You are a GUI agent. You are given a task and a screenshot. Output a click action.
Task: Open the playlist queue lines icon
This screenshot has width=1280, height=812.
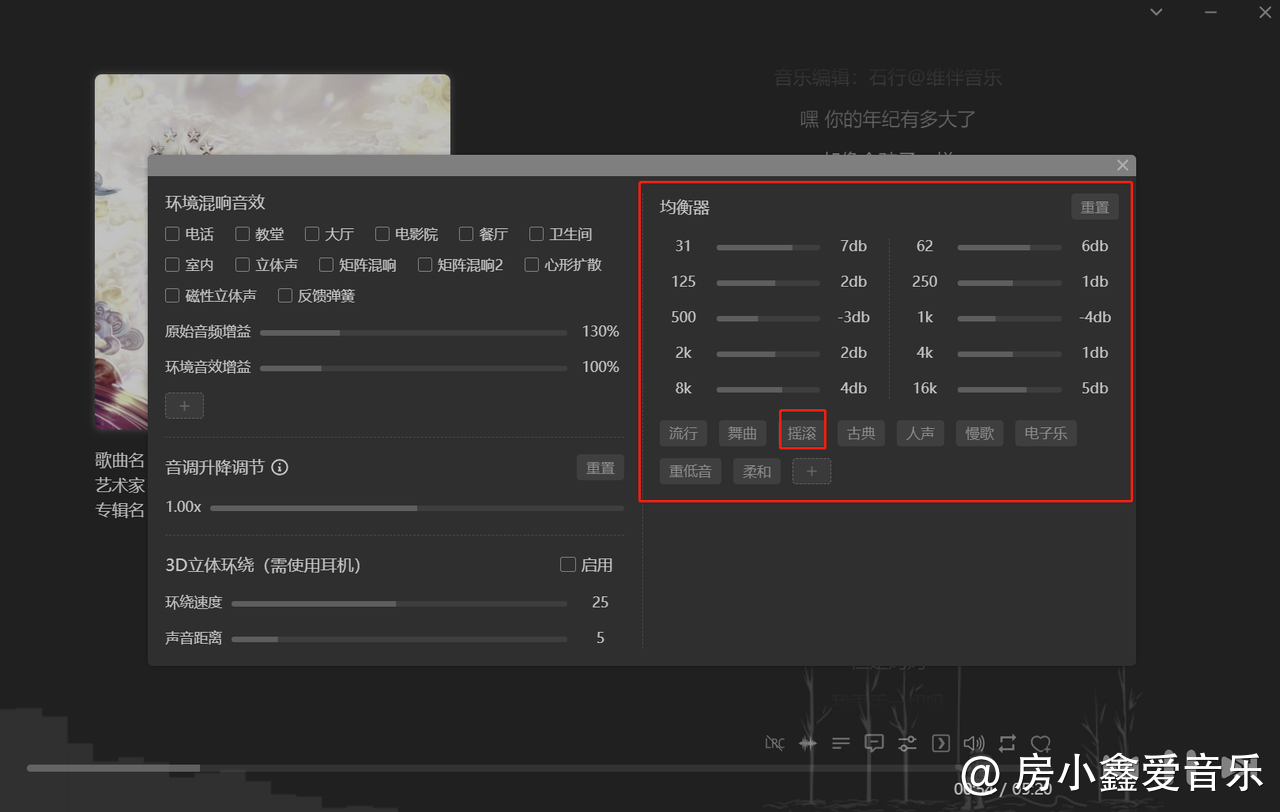[841, 743]
